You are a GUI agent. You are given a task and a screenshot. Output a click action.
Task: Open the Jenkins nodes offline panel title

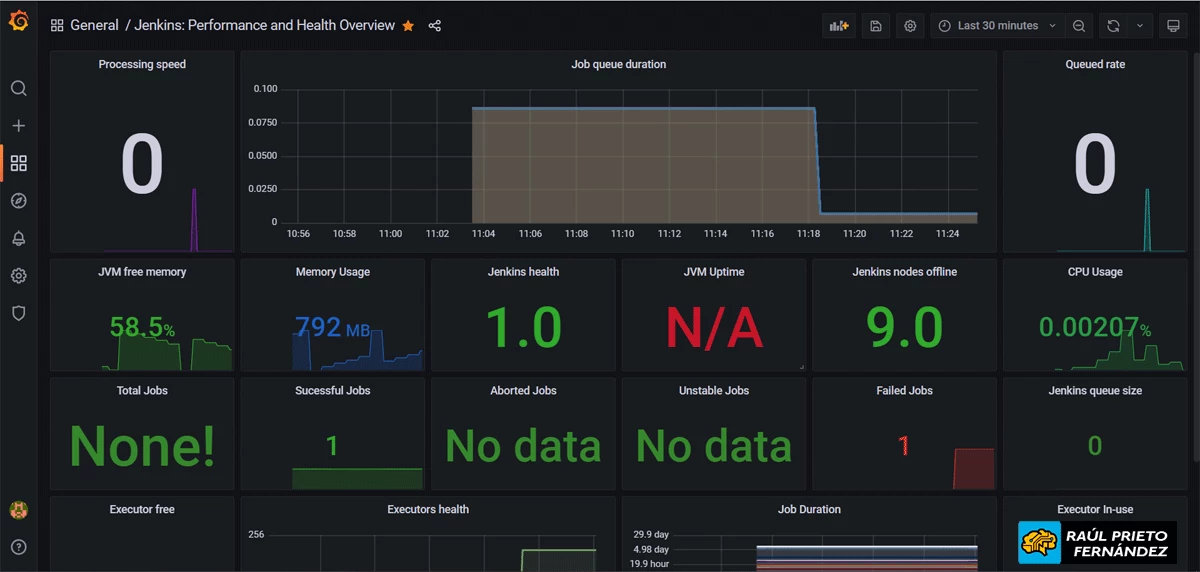click(904, 272)
